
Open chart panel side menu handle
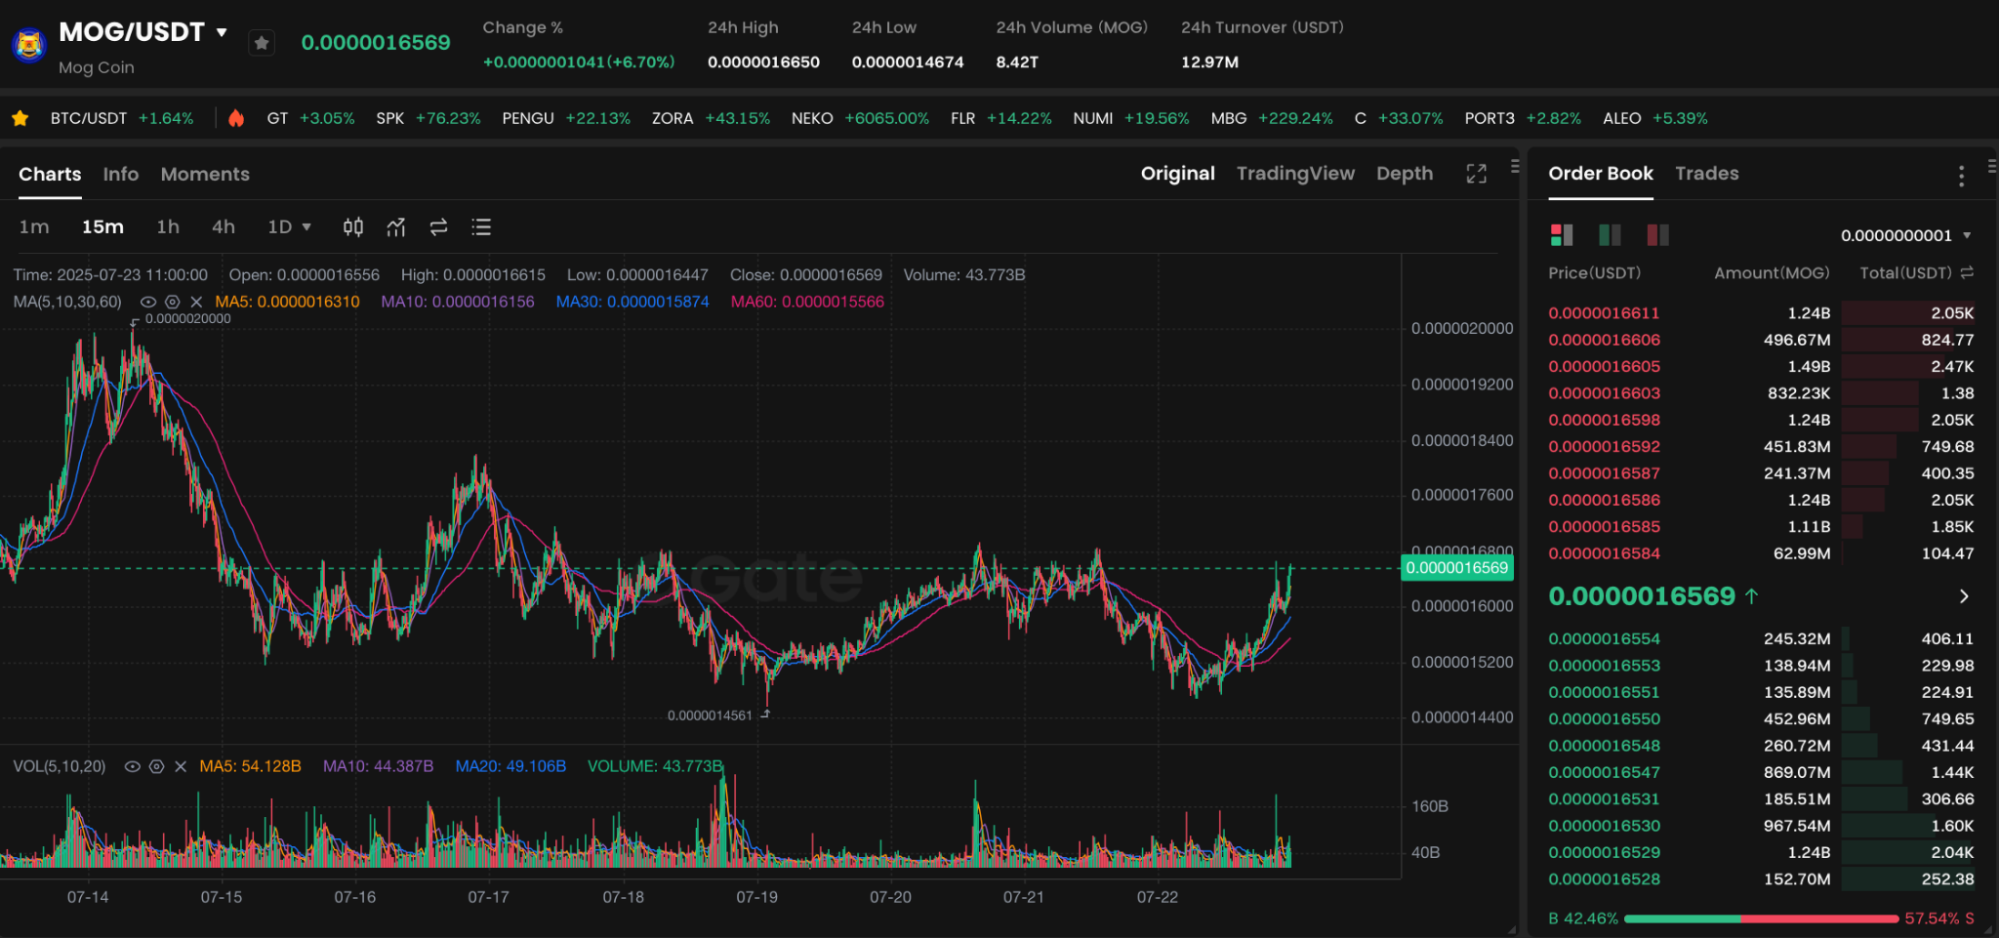pos(1514,166)
